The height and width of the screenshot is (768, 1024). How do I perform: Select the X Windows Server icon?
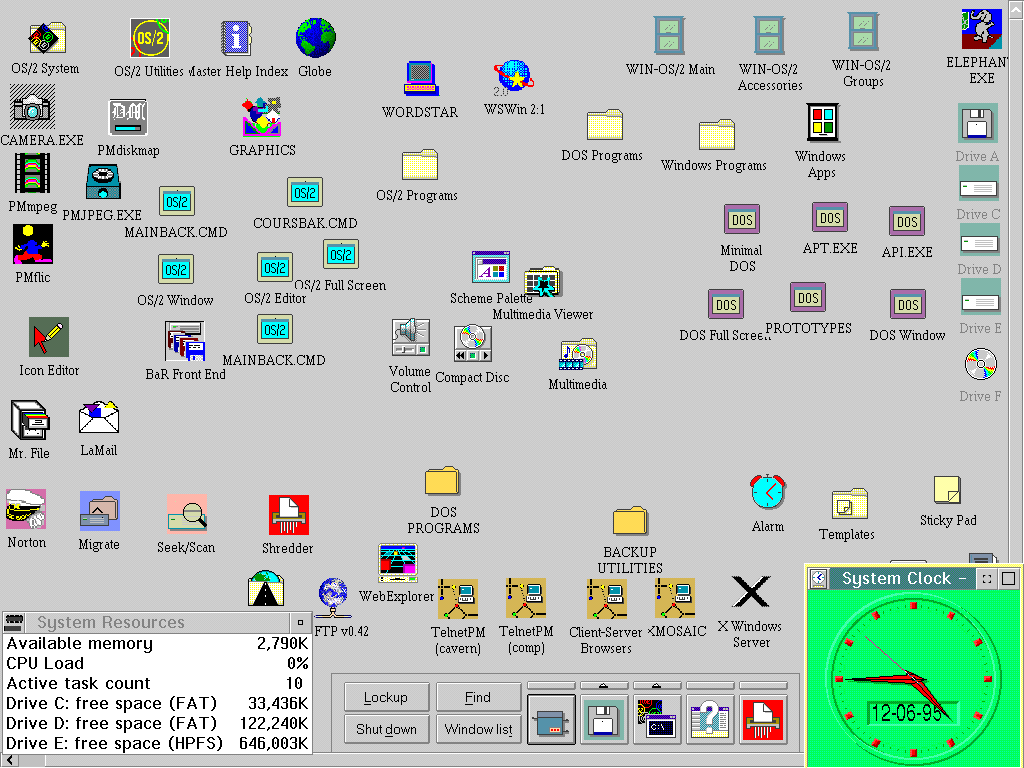pyautogui.click(x=750, y=592)
